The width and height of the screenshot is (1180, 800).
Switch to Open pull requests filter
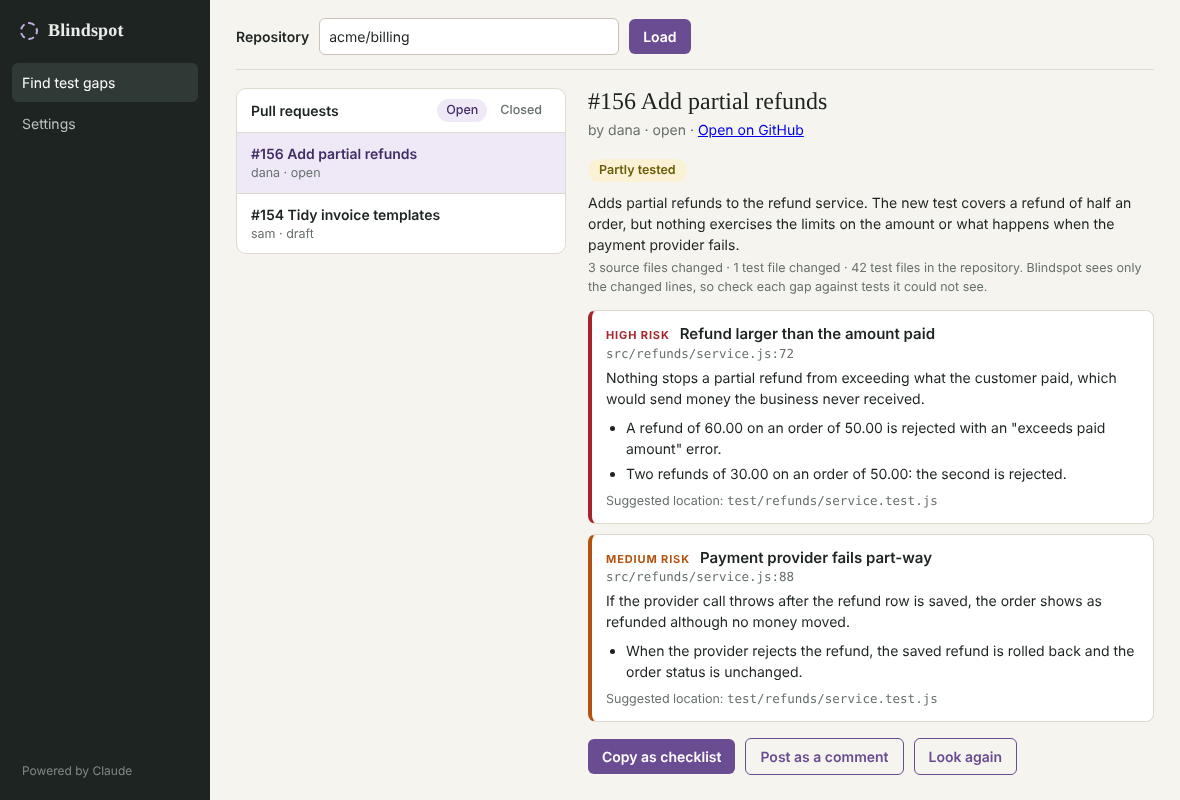pos(461,110)
